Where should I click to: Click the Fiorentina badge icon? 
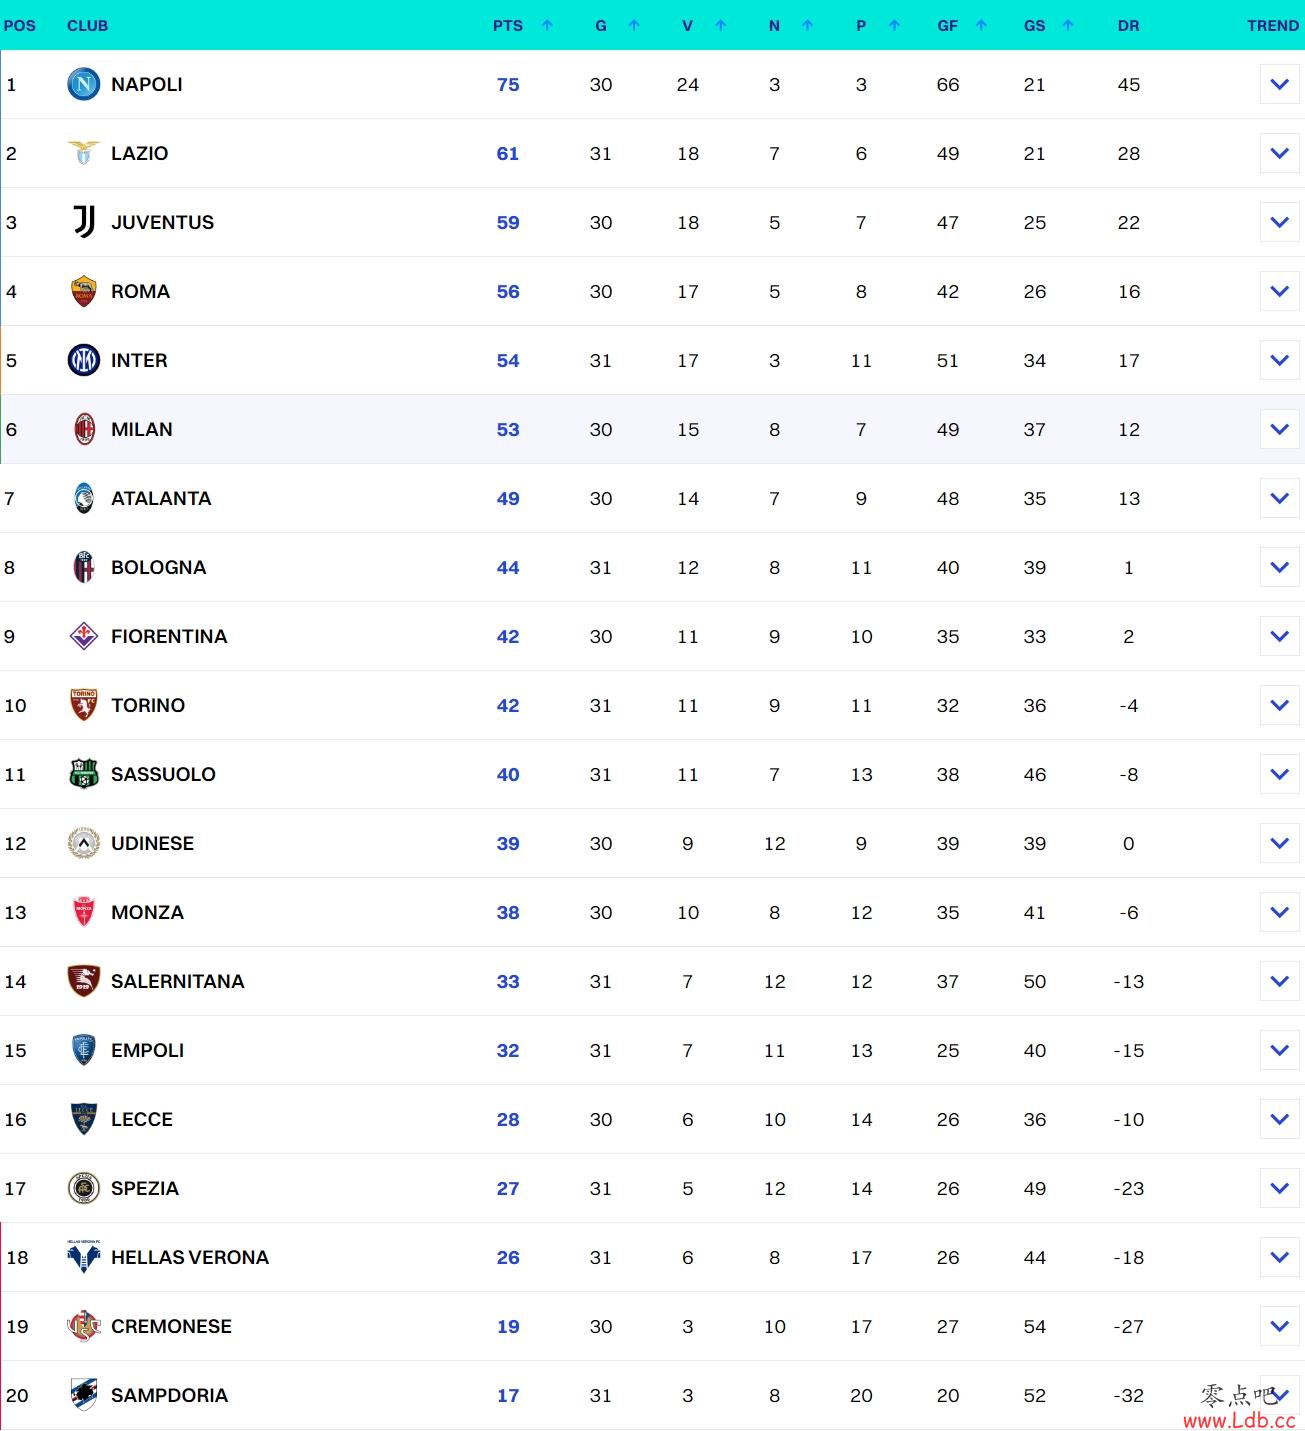pyautogui.click(x=84, y=636)
